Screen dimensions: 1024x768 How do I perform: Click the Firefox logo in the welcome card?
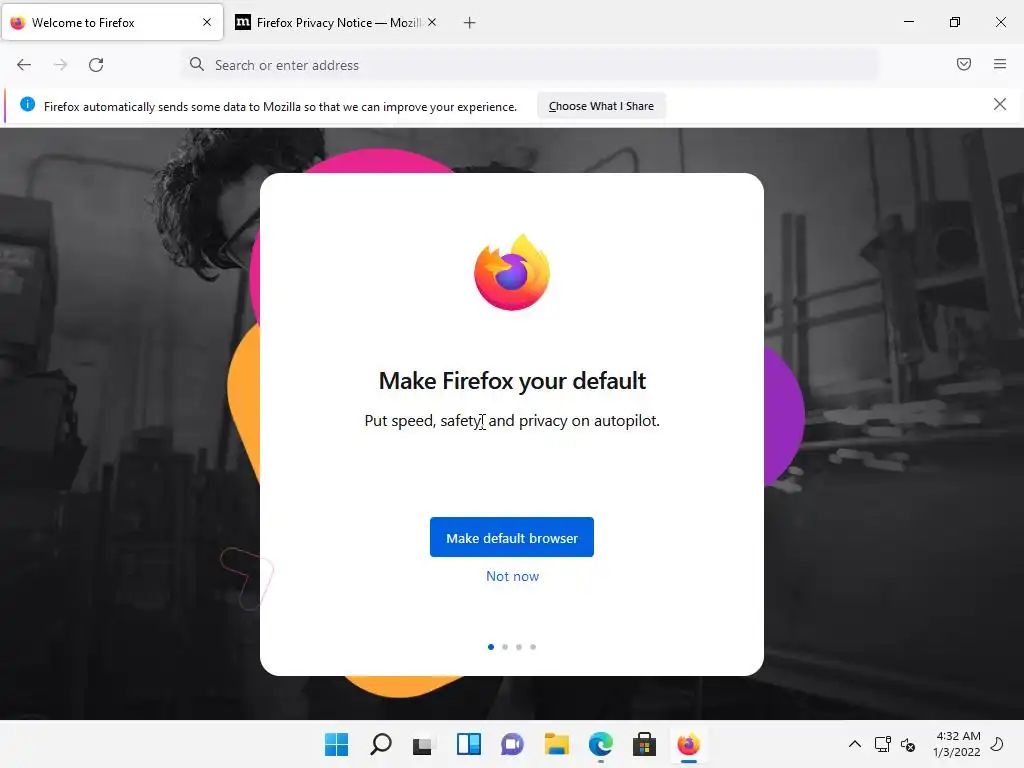click(x=511, y=272)
